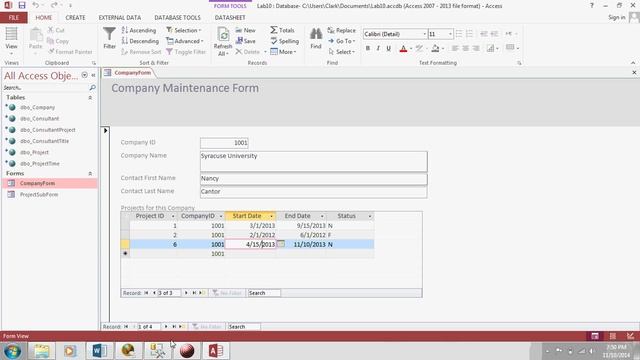The height and width of the screenshot is (360, 640).
Task: Collapse the Tables group
Action: point(90,98)
